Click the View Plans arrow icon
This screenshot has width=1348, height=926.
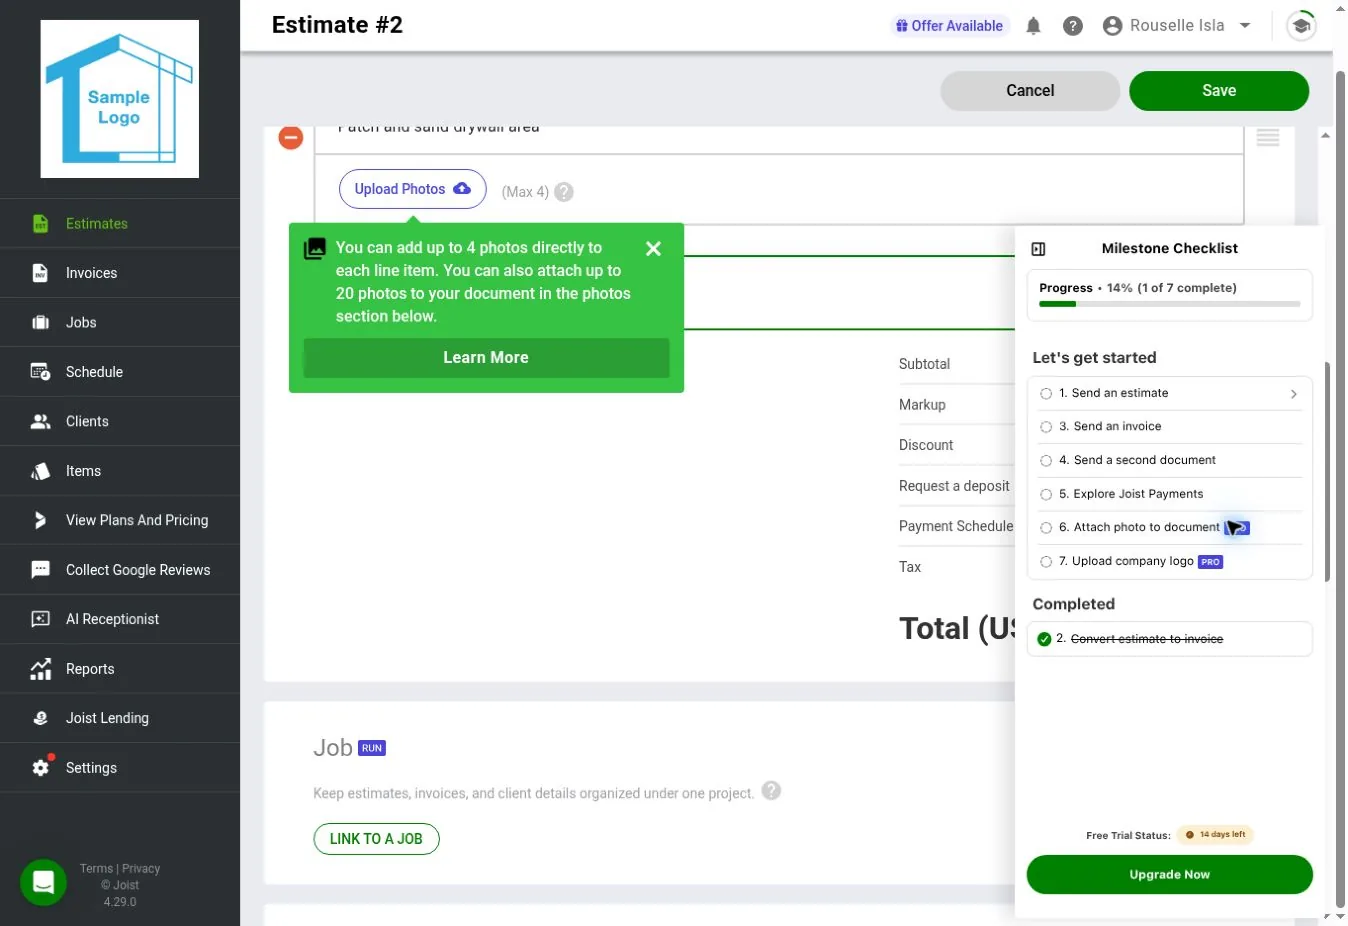40,520
